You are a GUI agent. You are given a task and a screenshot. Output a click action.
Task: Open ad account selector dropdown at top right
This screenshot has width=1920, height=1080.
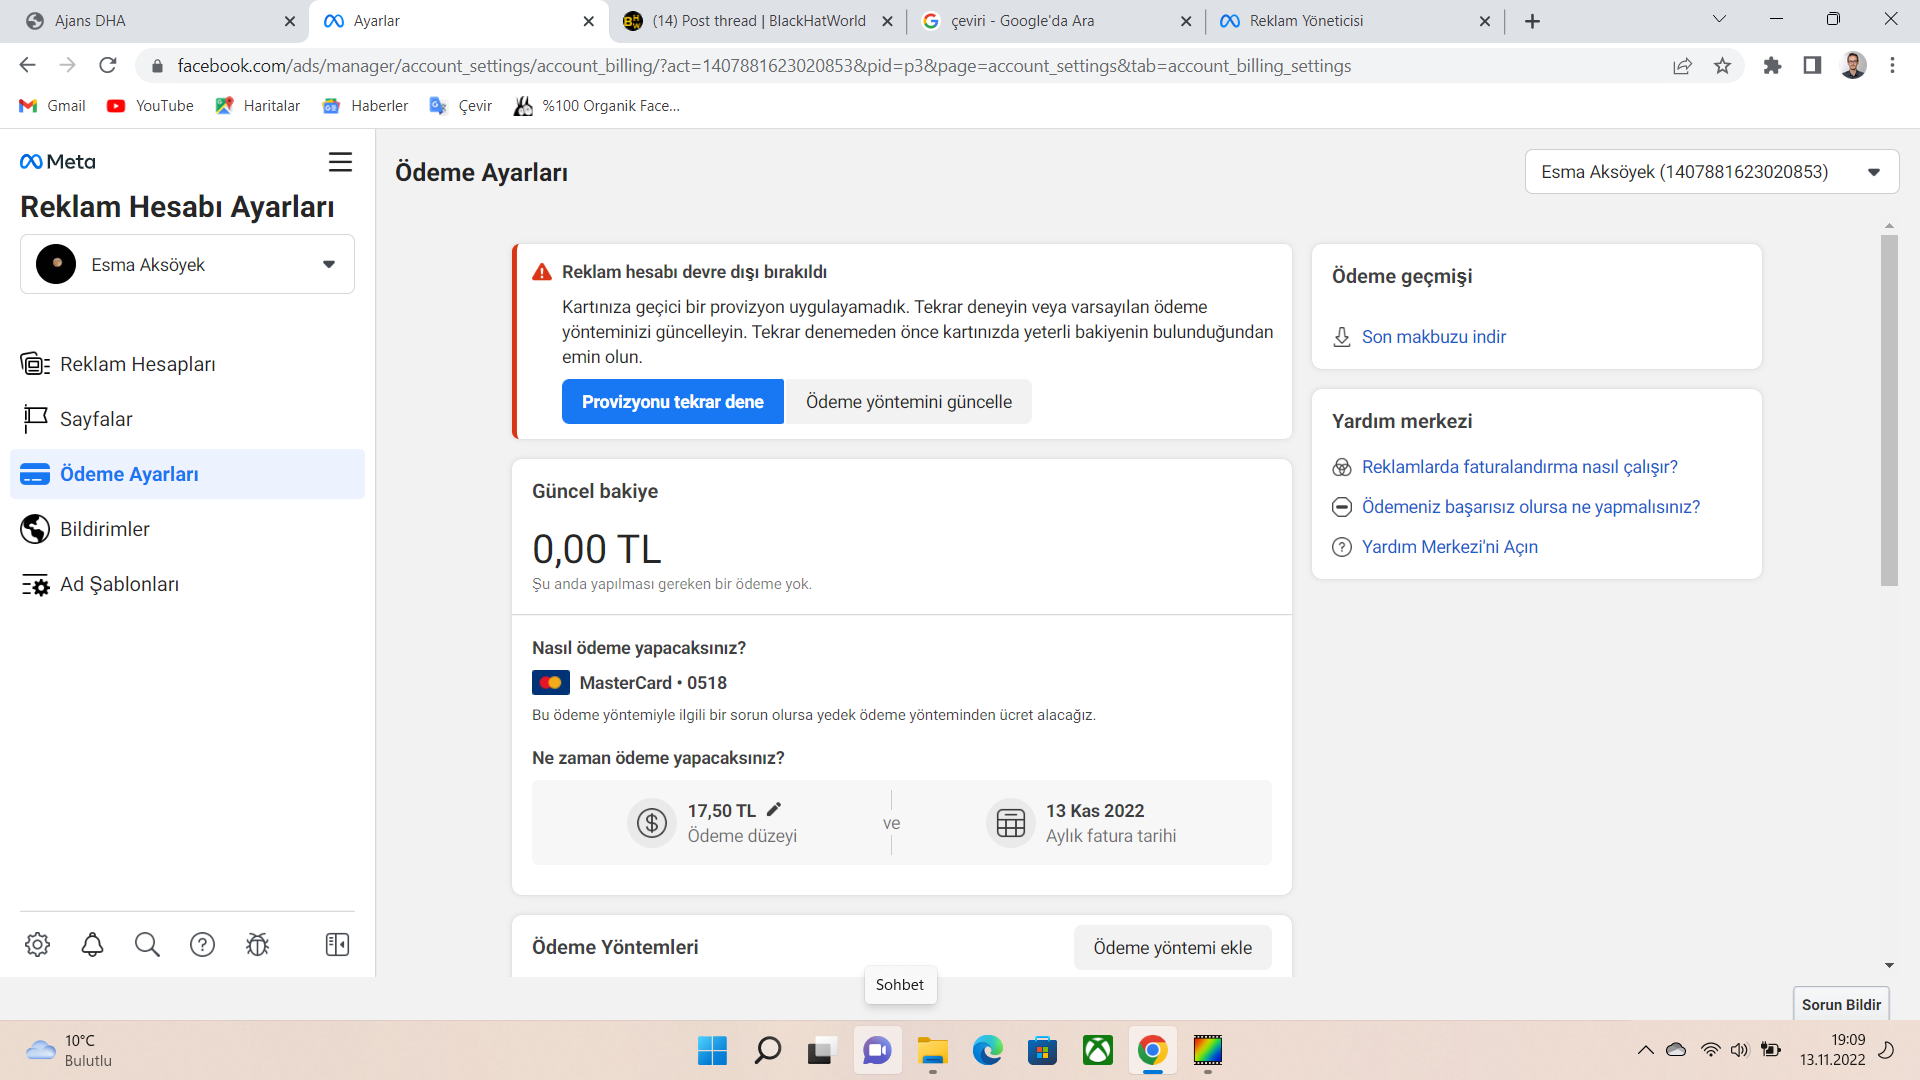(x=1711, y=172)
